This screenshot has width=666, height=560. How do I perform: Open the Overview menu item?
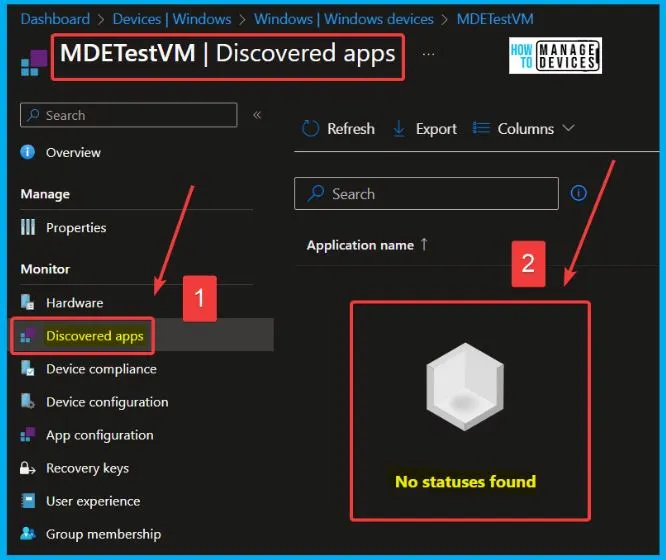tap(73, 152)
